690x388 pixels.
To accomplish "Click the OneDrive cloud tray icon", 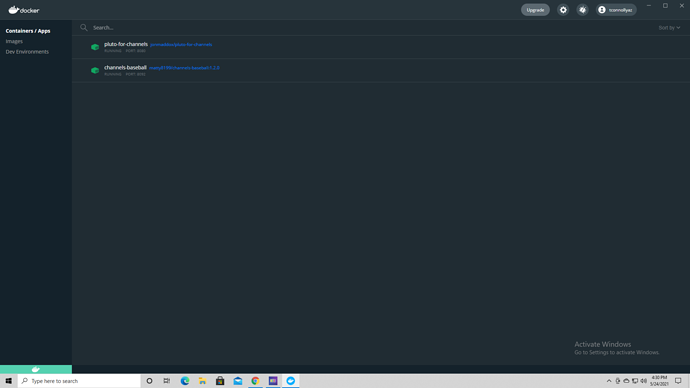I will pyautogui.click(x=626, y=381).
